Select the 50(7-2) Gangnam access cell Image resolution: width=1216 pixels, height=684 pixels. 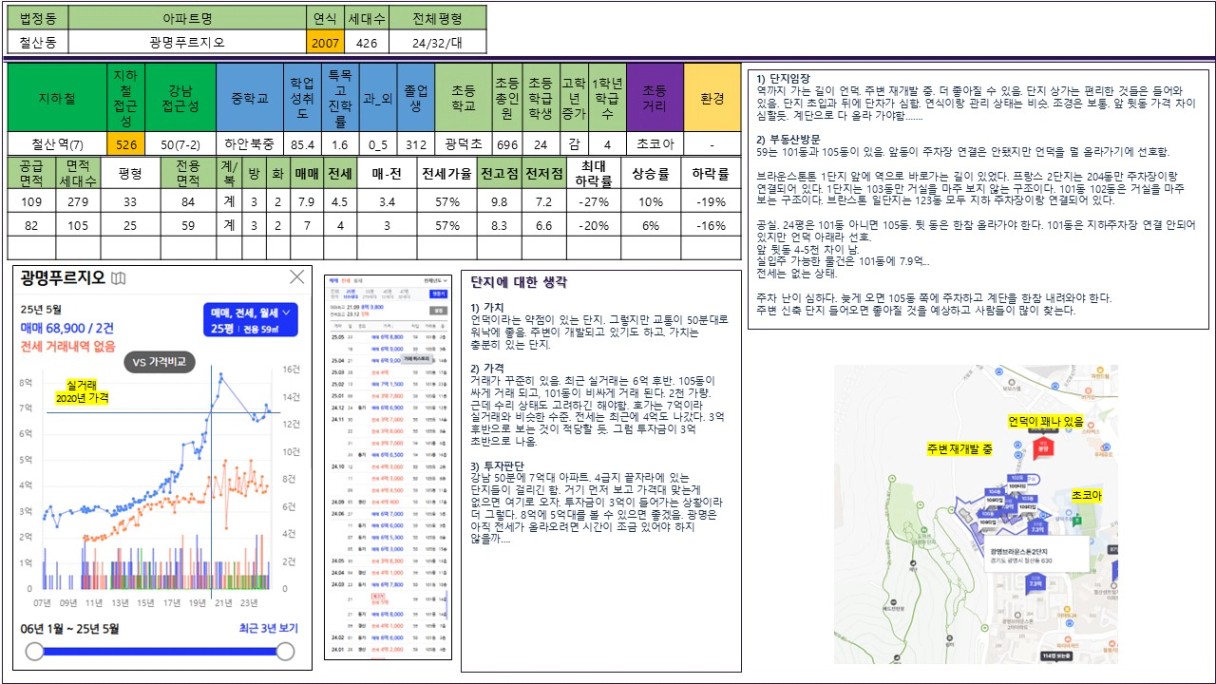(181, 144)
